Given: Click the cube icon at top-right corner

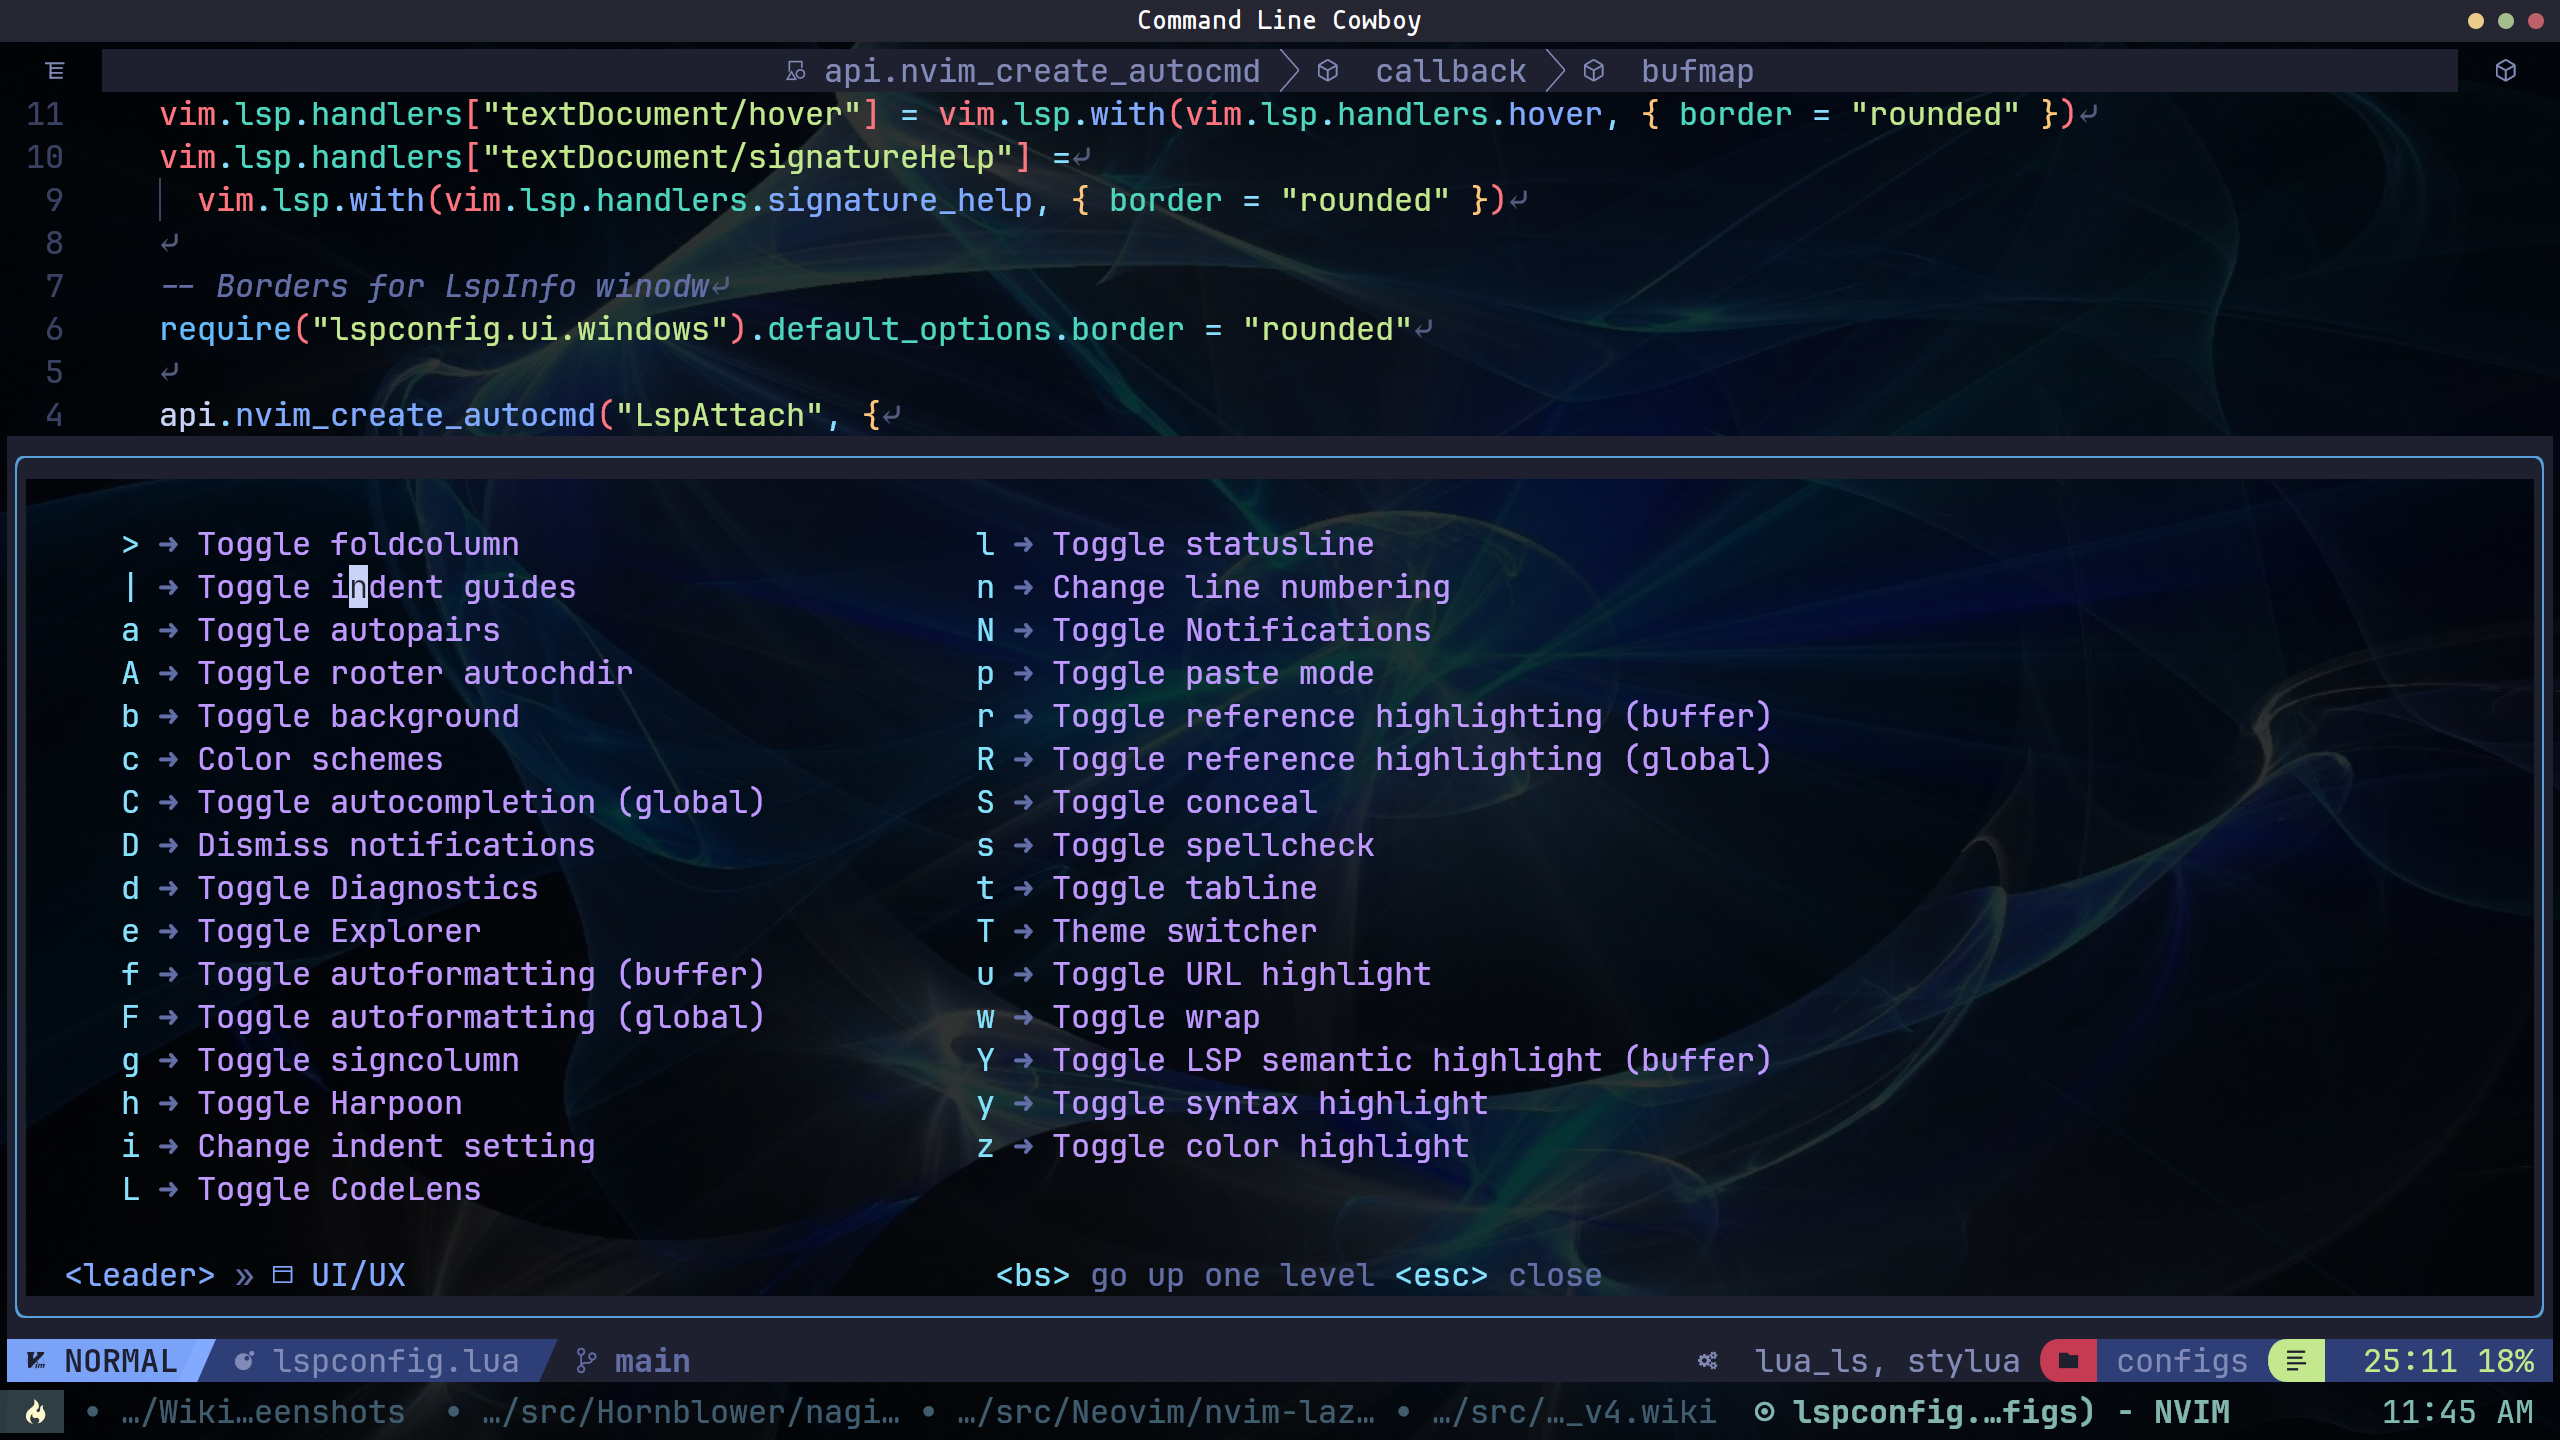Looking at the screenshot, I should click(2505, 71).
